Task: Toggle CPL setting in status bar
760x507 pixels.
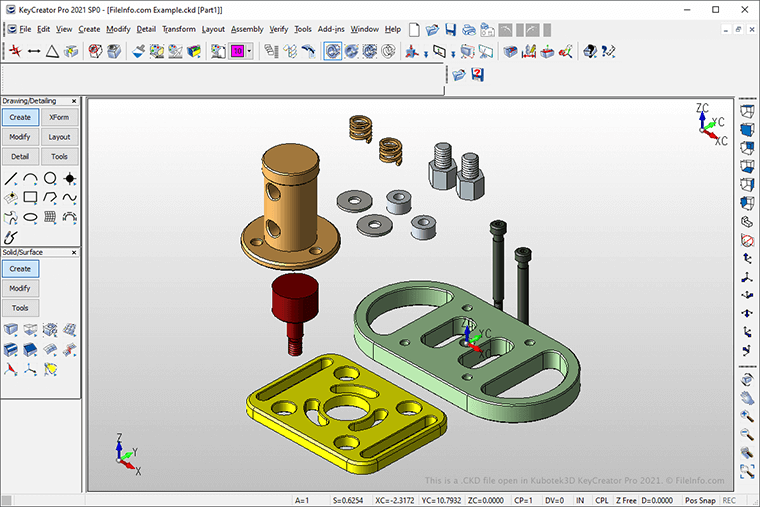Action: pyautogui.click(x=602, y=500)
